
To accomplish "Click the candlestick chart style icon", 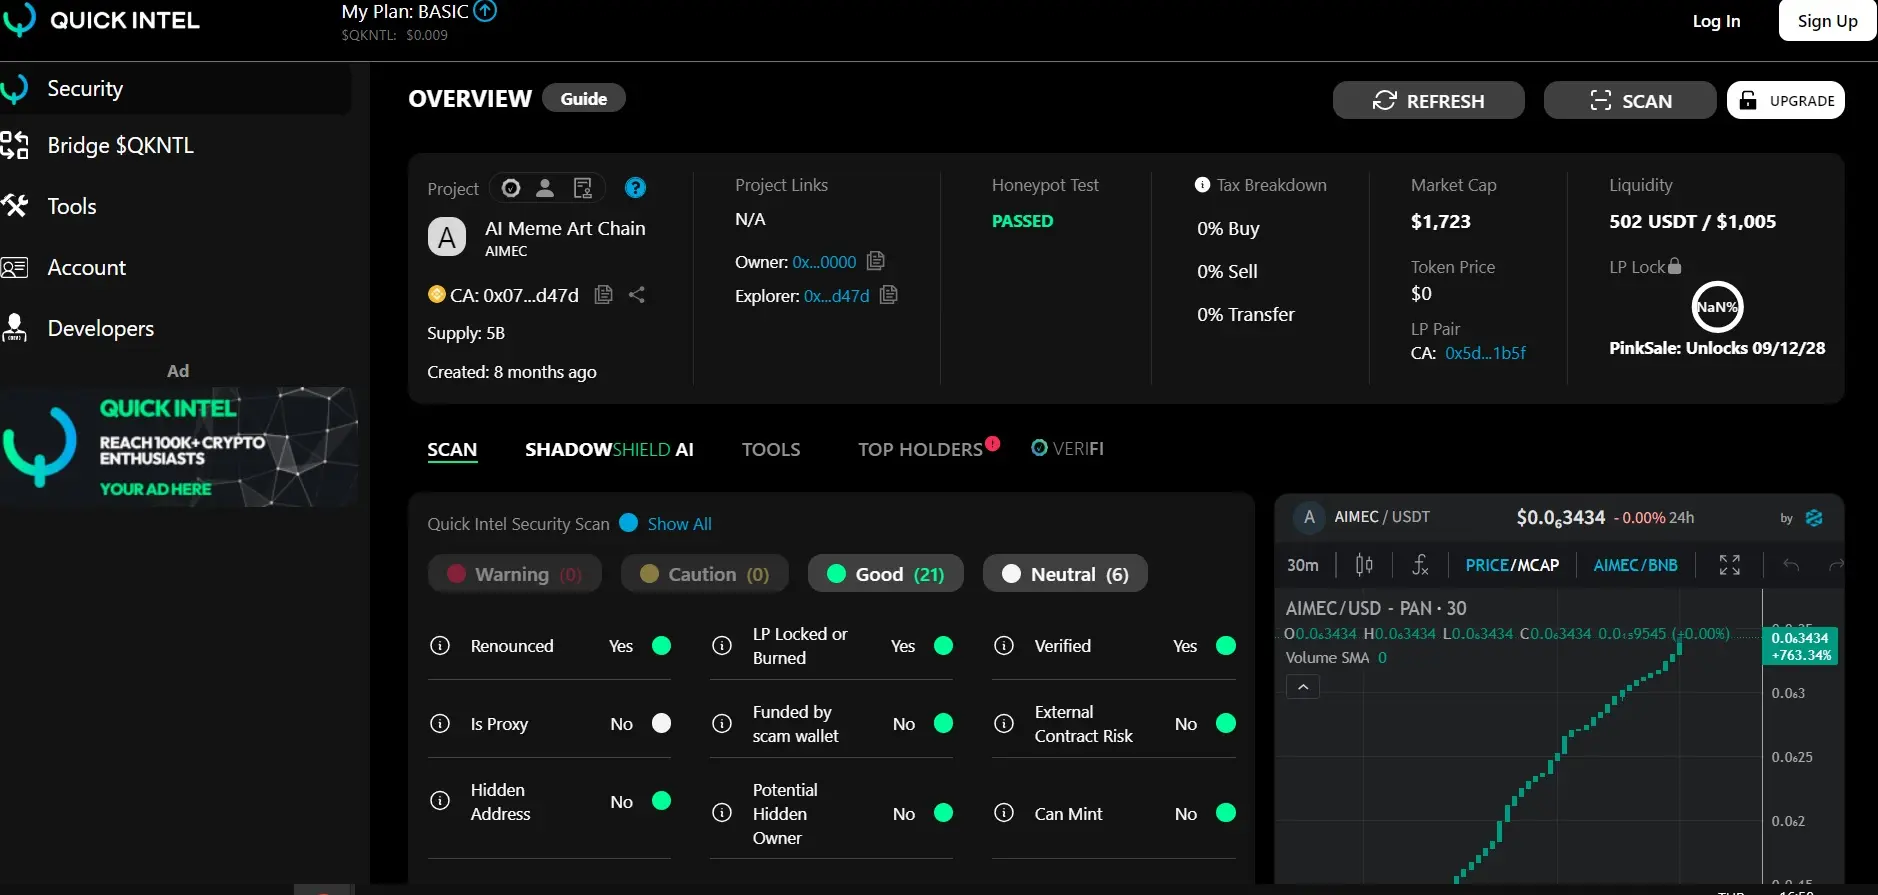I will (x=1364, y=565).
